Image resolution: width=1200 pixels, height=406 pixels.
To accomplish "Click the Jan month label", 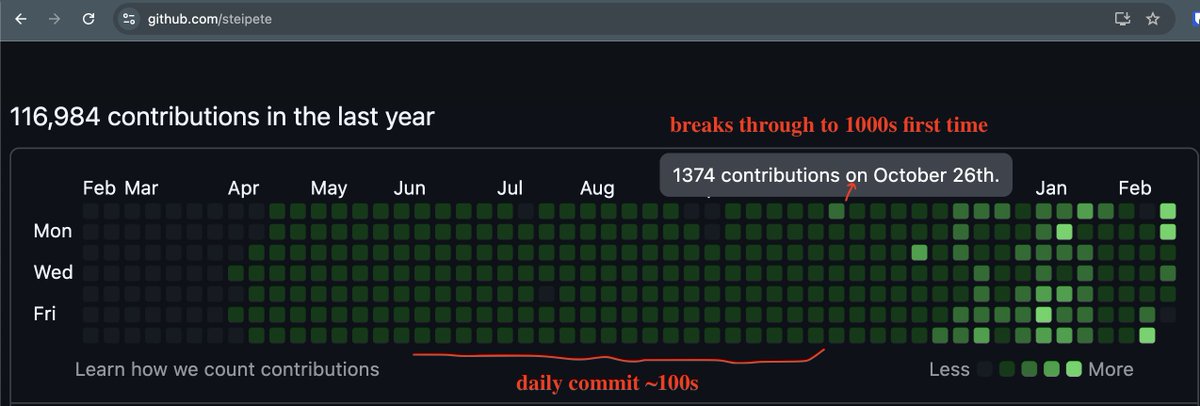I will [1051, 188].
